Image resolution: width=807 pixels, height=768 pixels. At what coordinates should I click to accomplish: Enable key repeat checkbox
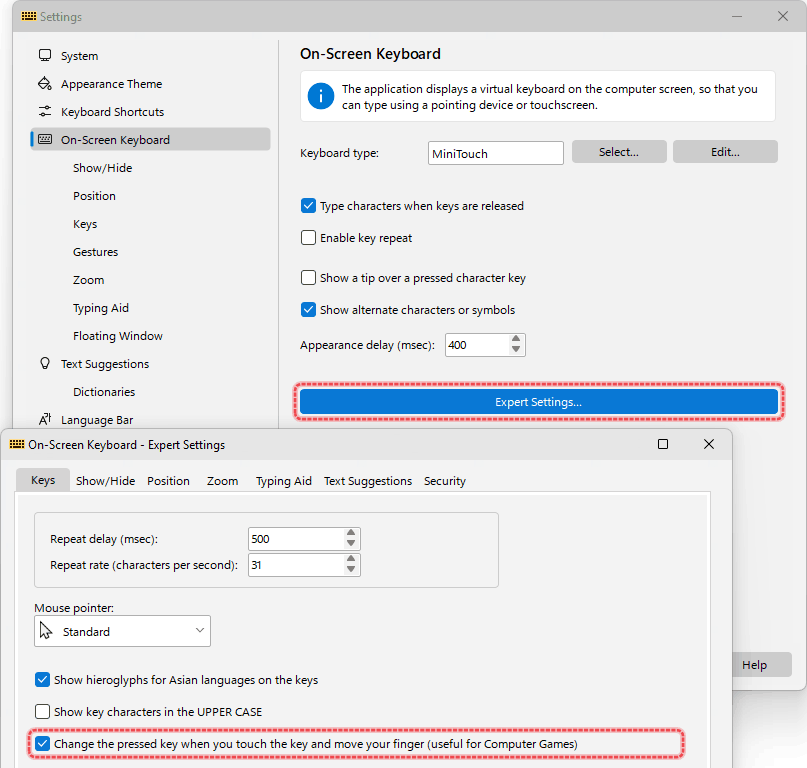point(308,238)
